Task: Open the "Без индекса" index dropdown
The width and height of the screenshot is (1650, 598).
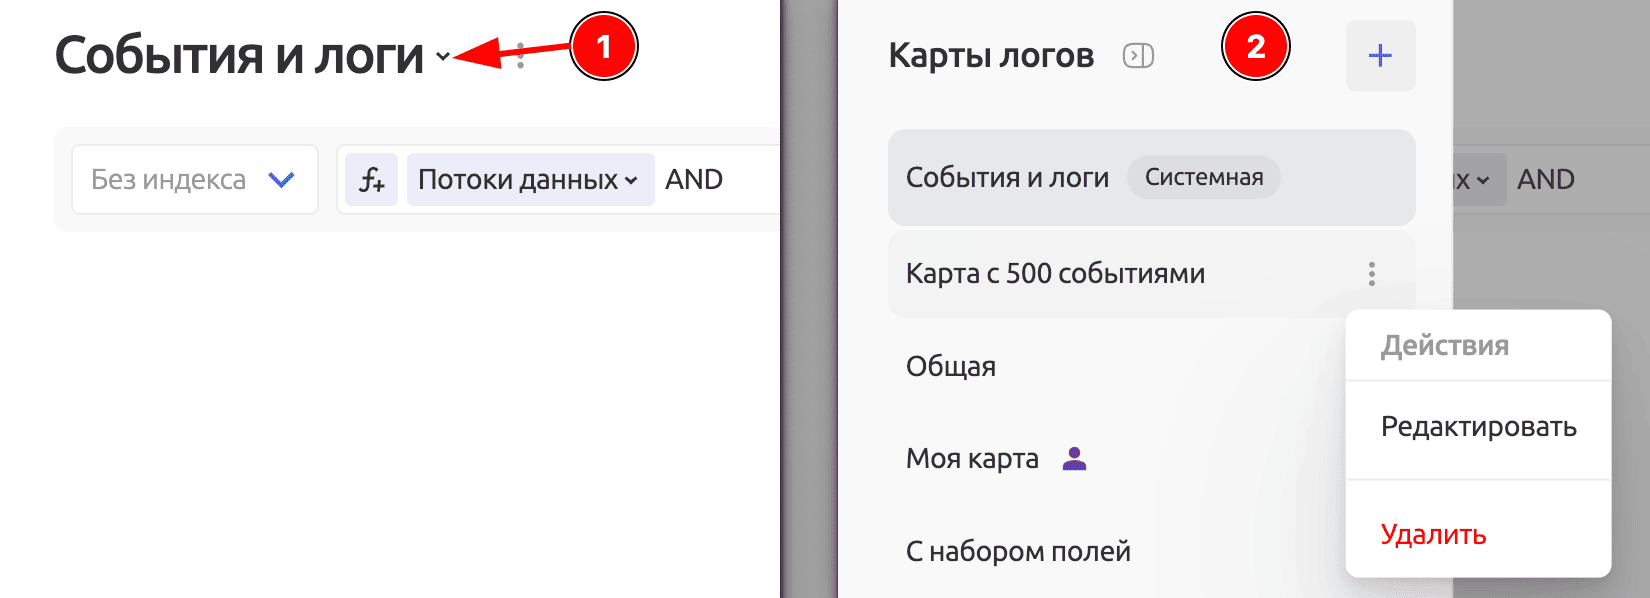Action: (x=195, y=179)
